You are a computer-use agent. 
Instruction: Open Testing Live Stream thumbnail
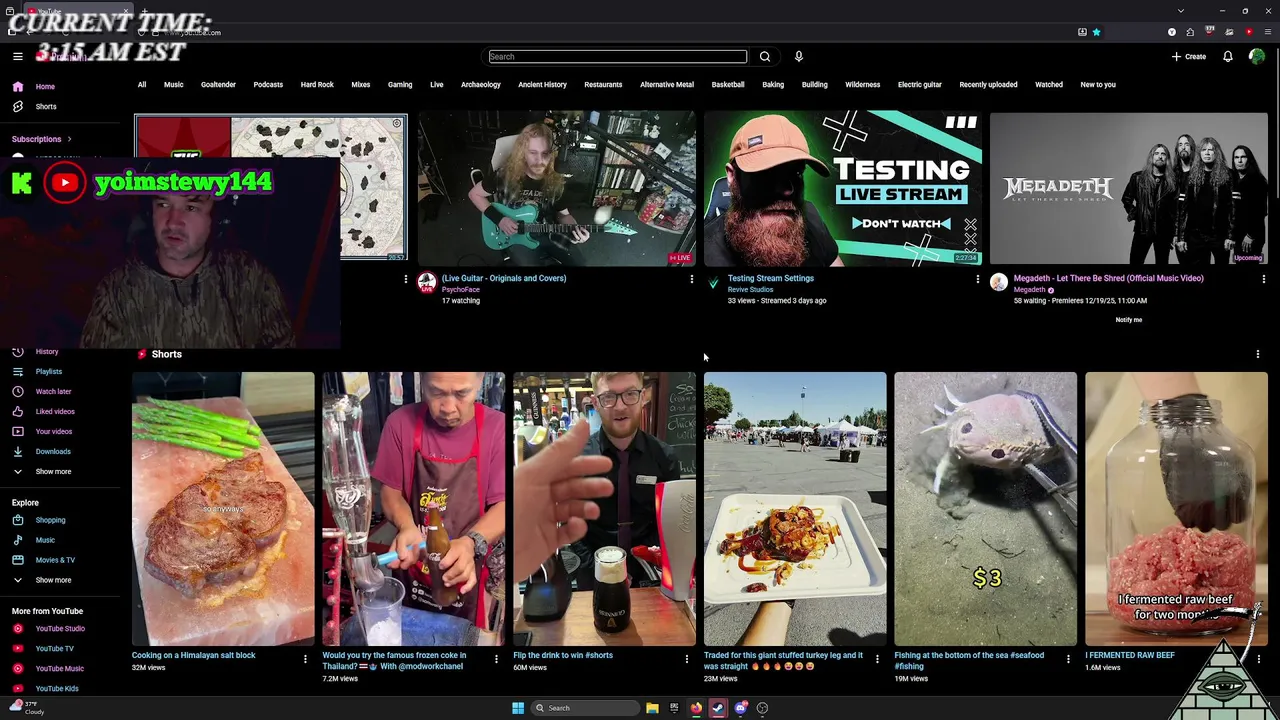point(843,188)
